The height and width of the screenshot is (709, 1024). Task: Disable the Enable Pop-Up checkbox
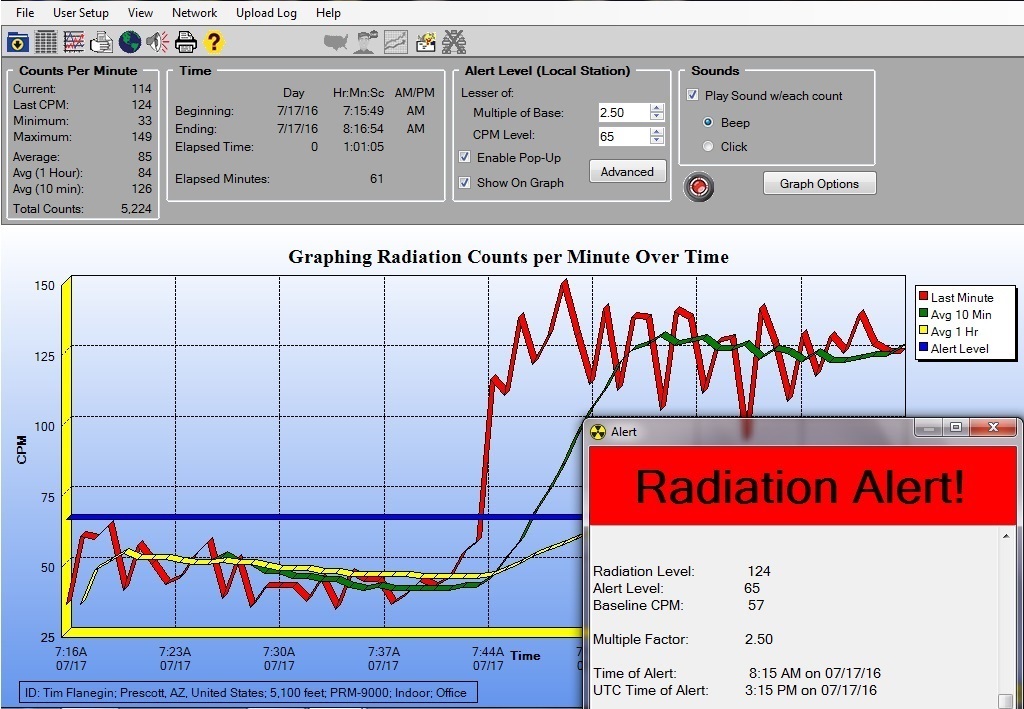465,157
